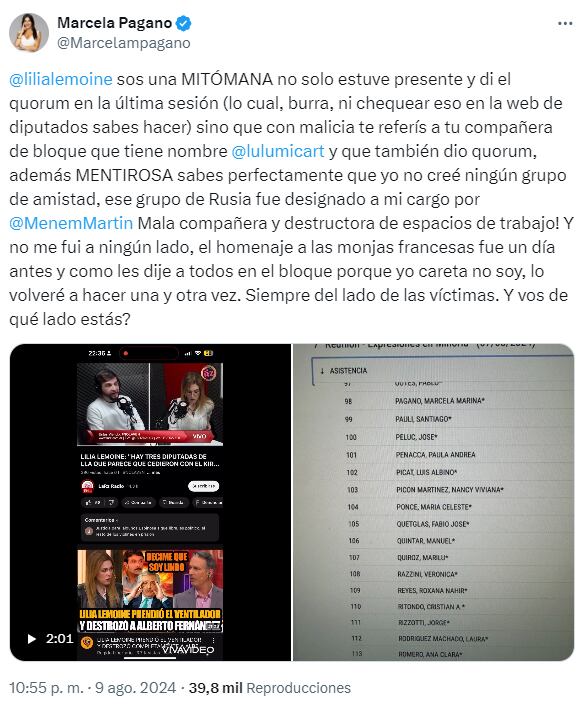This screenshot has width=586, height=704.
Task: Click the Marcela Pagano display name
Action: (115, 23)
